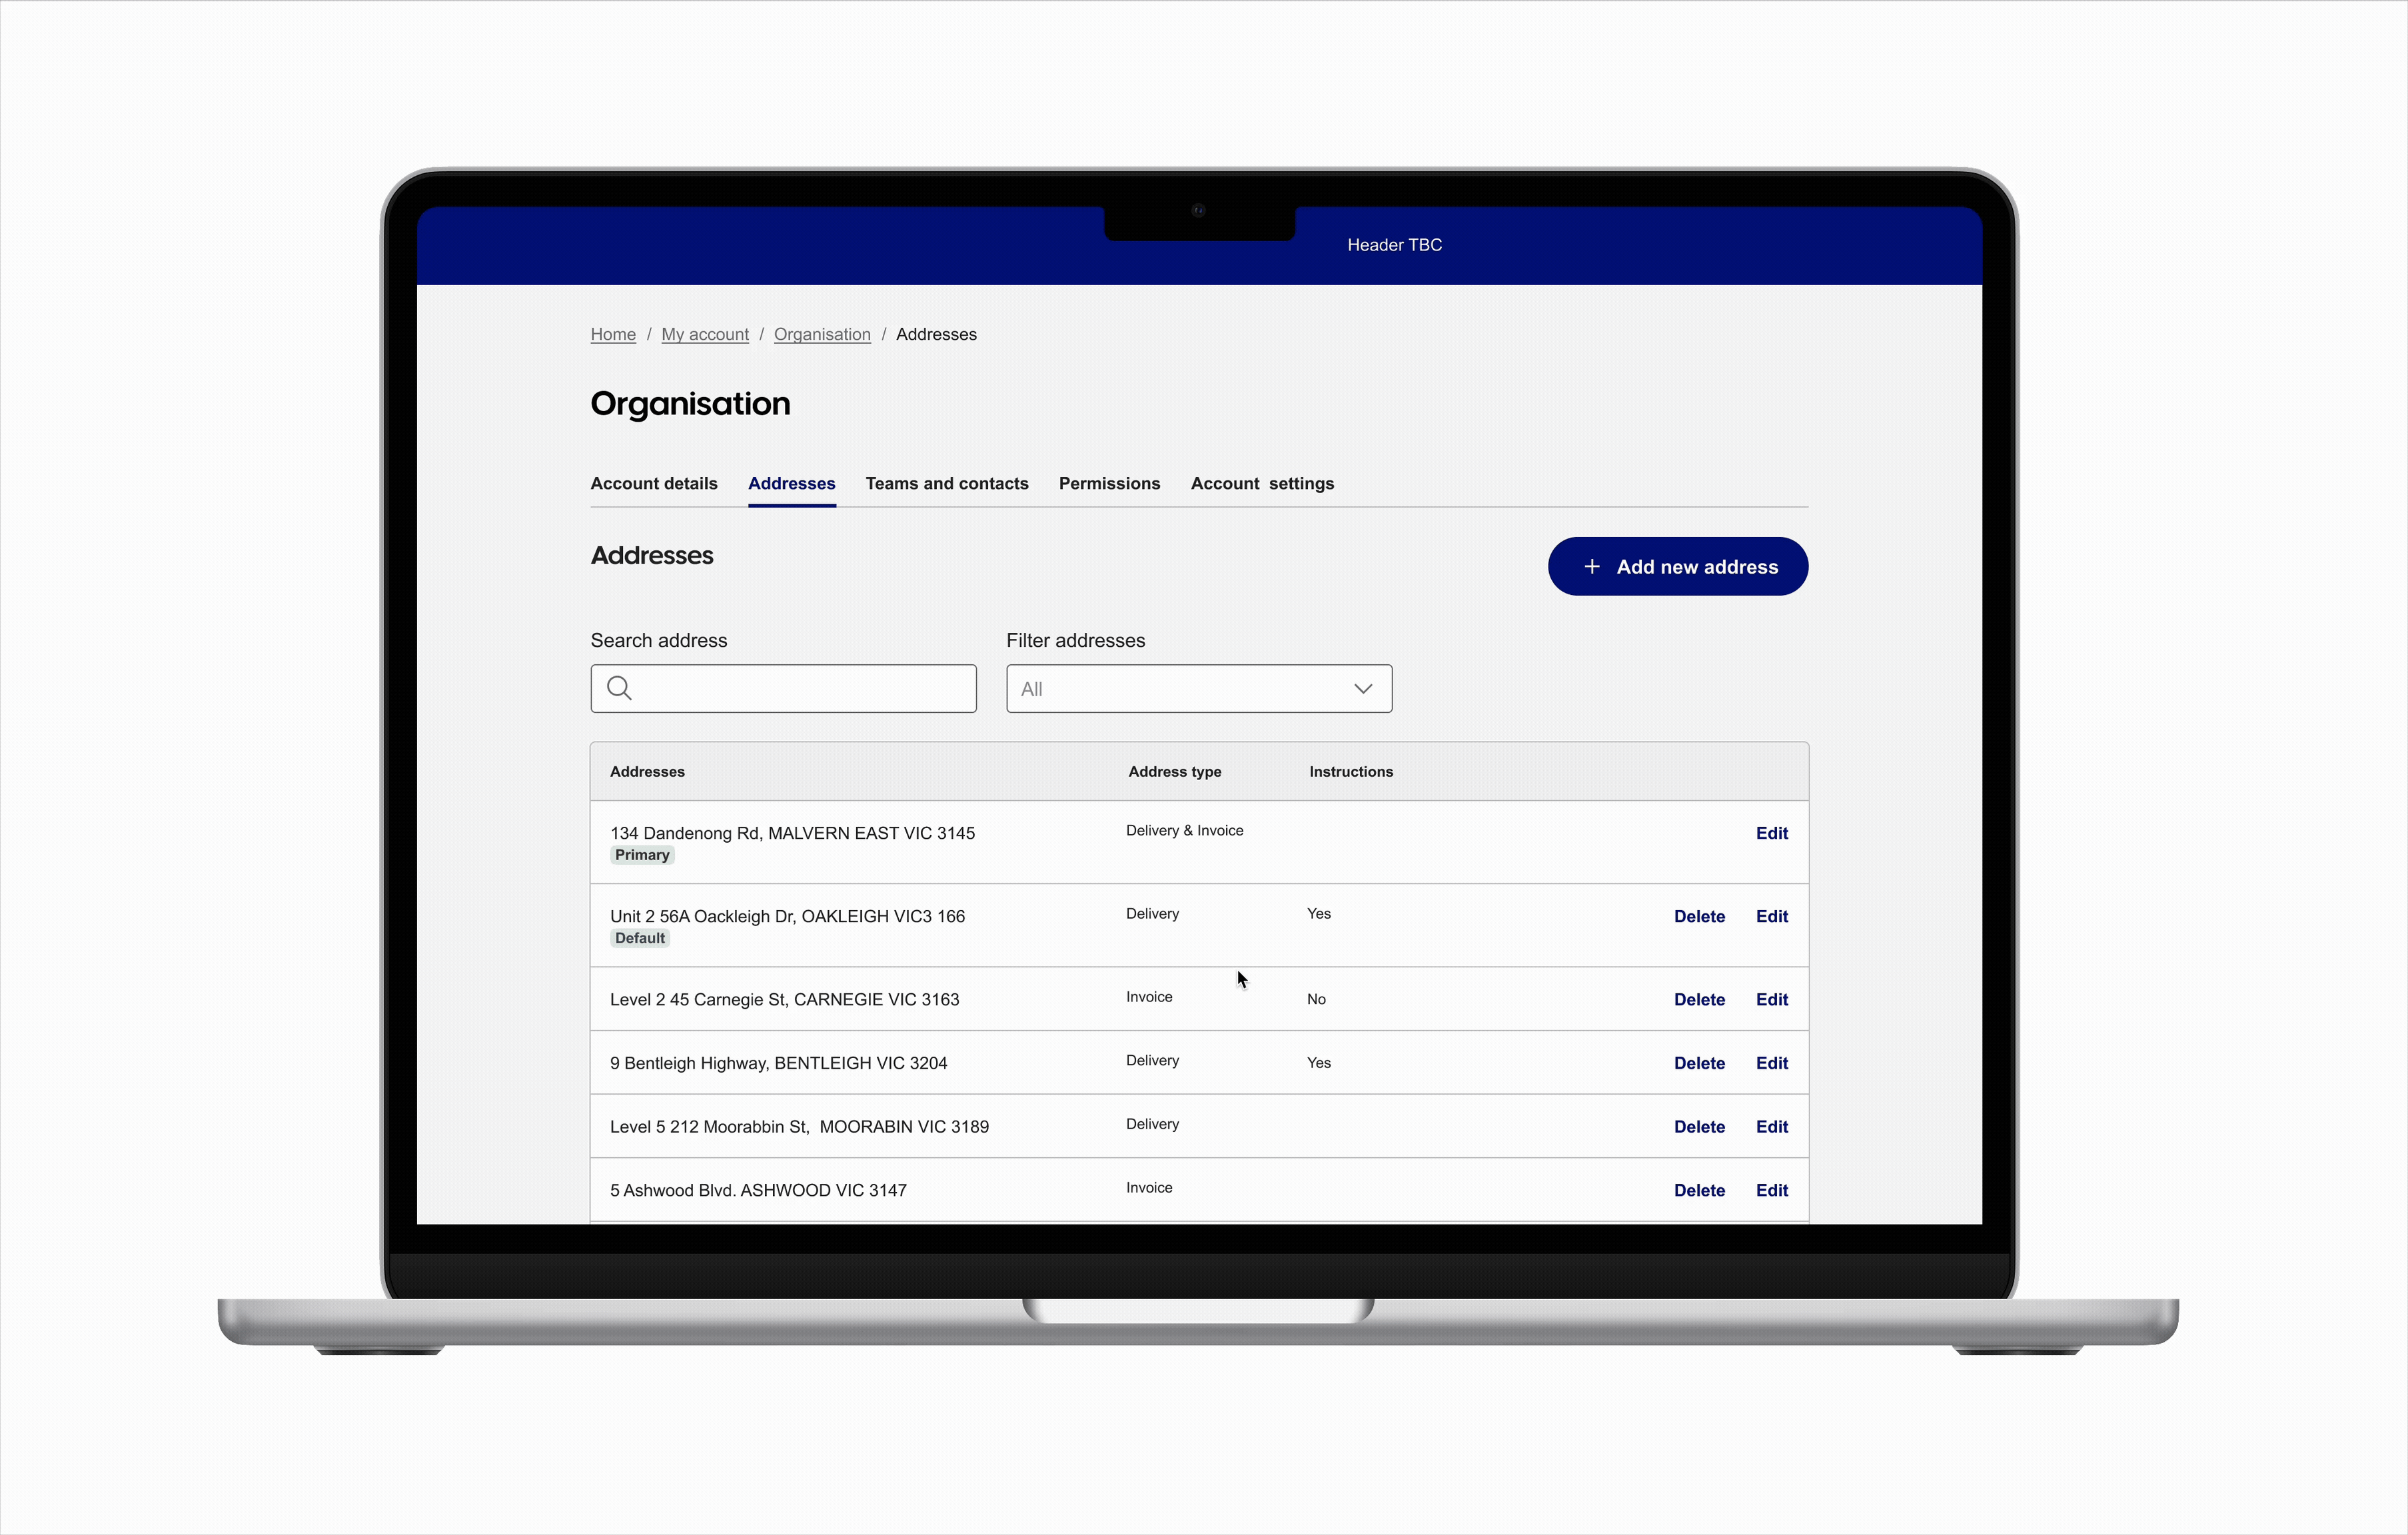
Task: Click the Invoice type for Level 2 45 Carnegie St
Action: point(1149,997)
